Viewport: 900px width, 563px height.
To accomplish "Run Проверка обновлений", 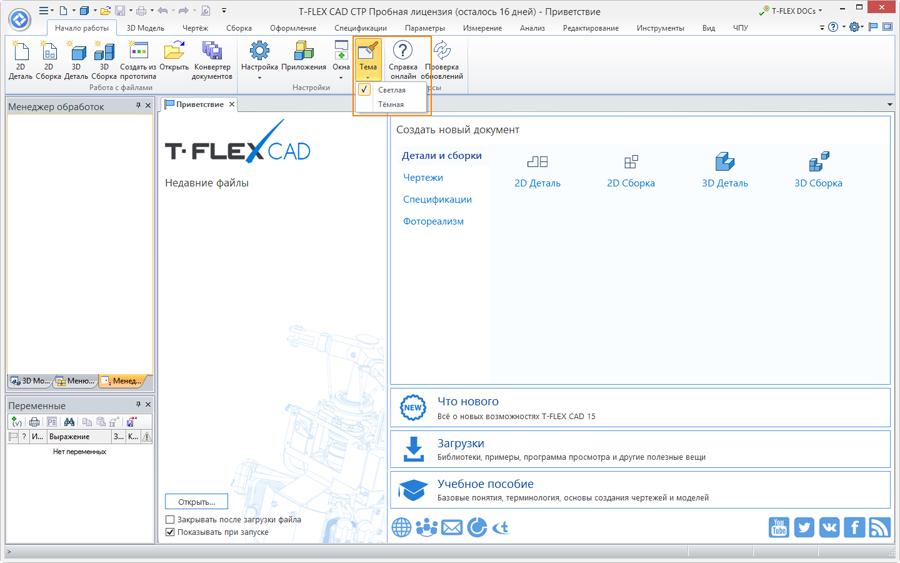I will point(442,60).
